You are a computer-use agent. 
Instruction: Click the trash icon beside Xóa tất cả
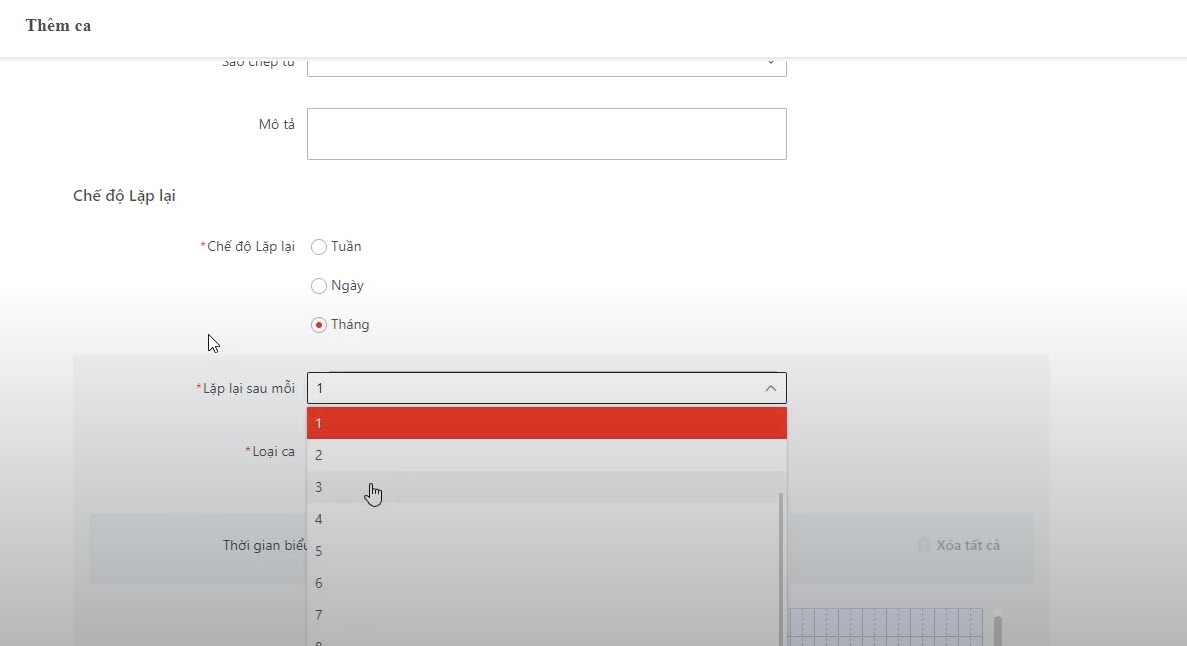[x=923, y=545]
